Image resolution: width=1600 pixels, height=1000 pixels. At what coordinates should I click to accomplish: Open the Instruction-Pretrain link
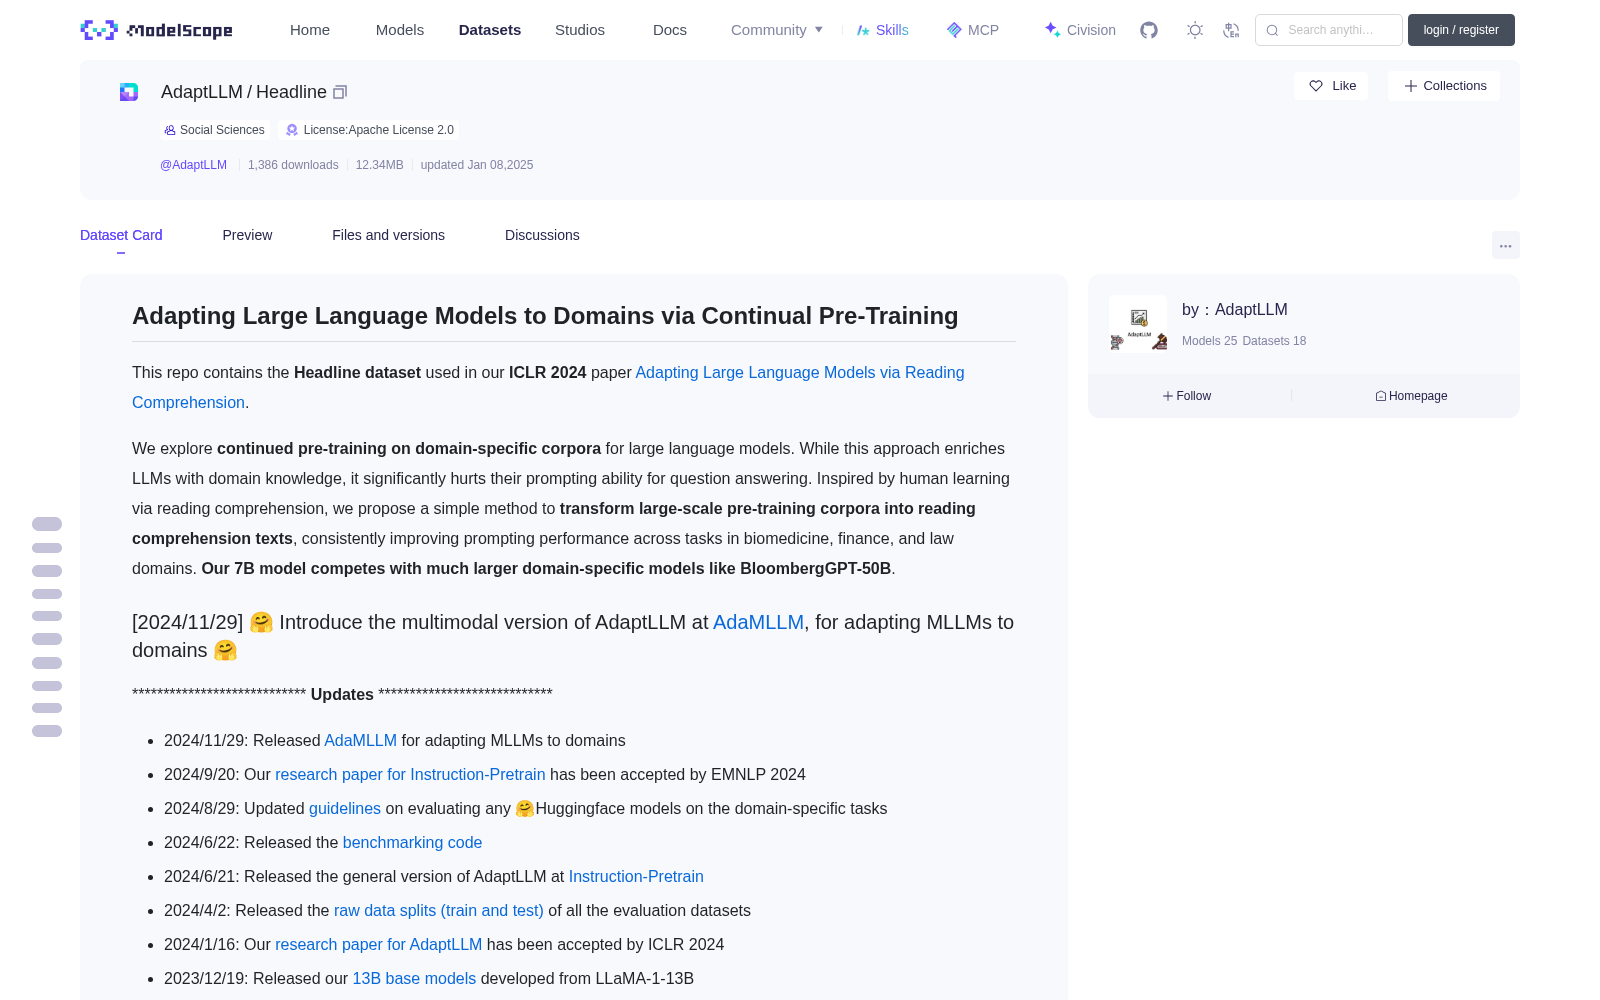636,876
